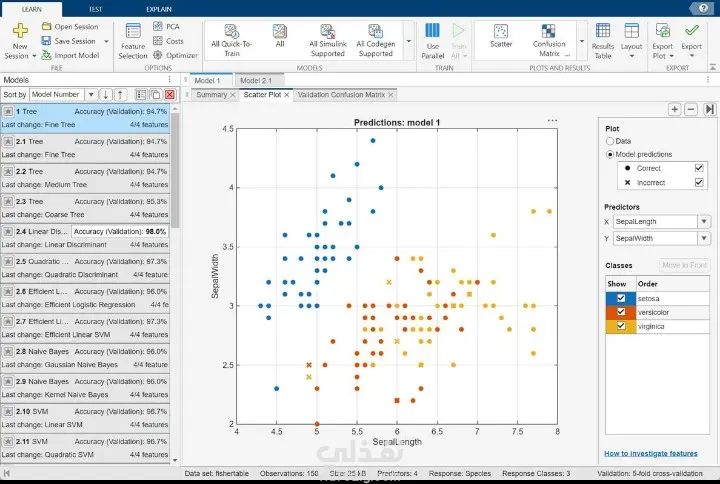Screen dimensions: 720x484
Task: Click the New Session plus icon
Action: pyautogui.click(x=20, y=31)
